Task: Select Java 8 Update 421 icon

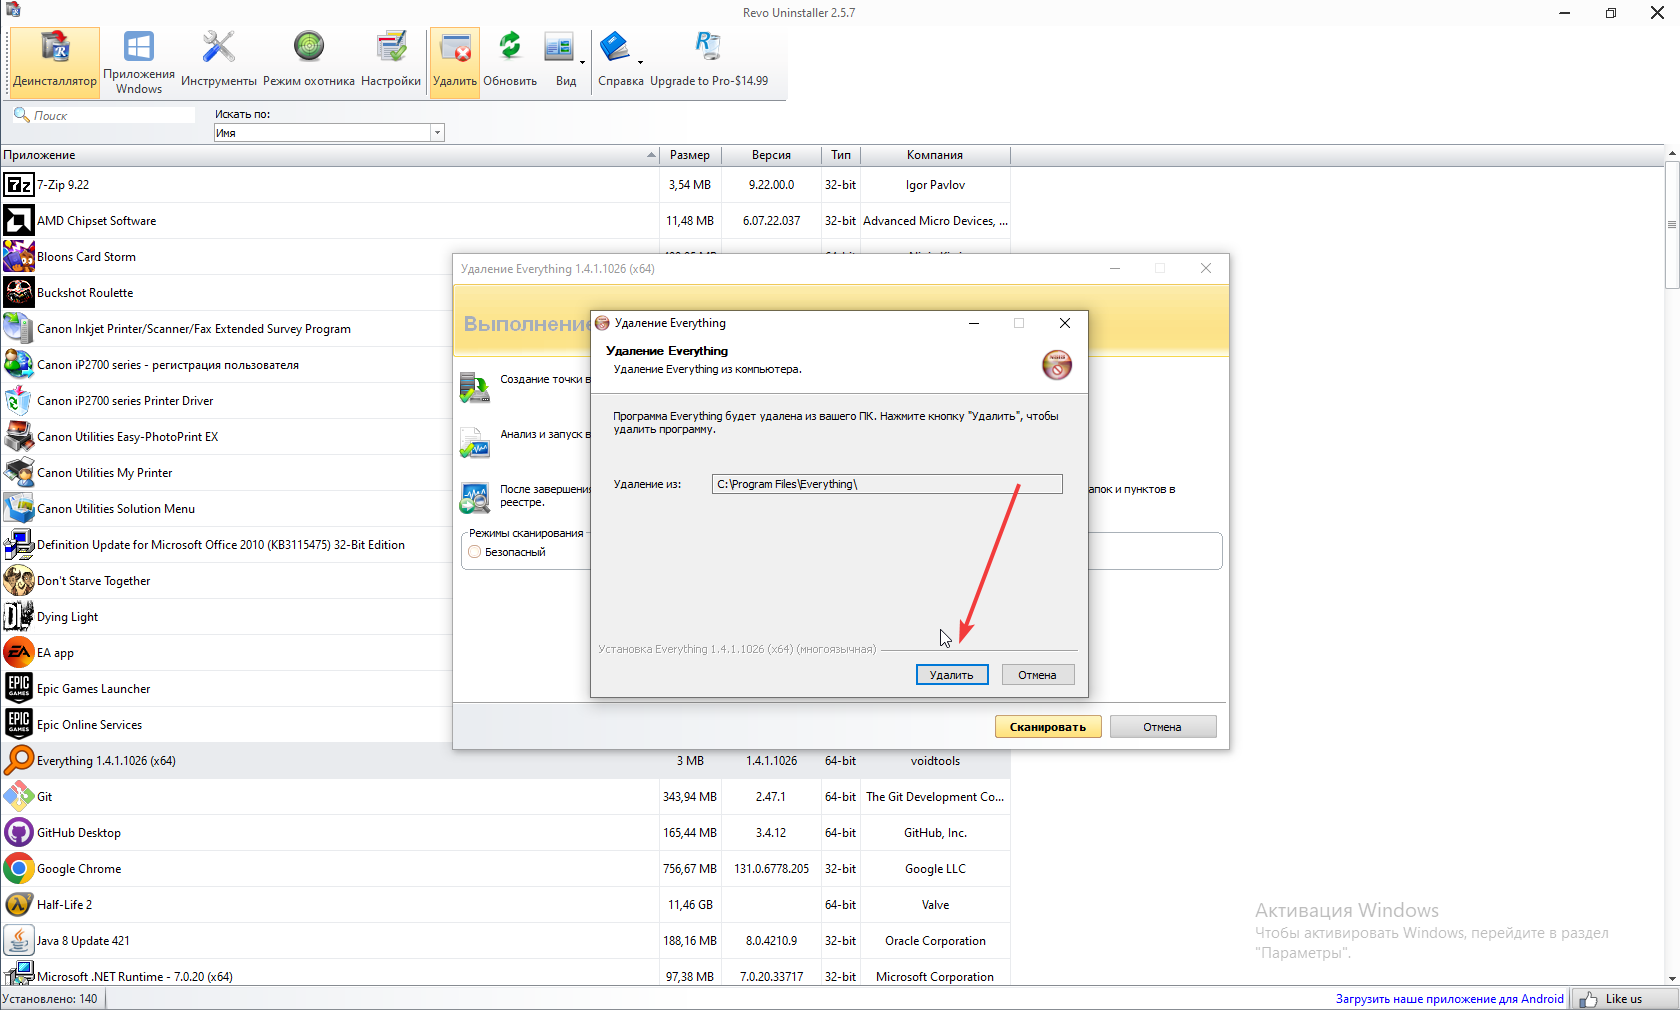Action: (18, 941)
